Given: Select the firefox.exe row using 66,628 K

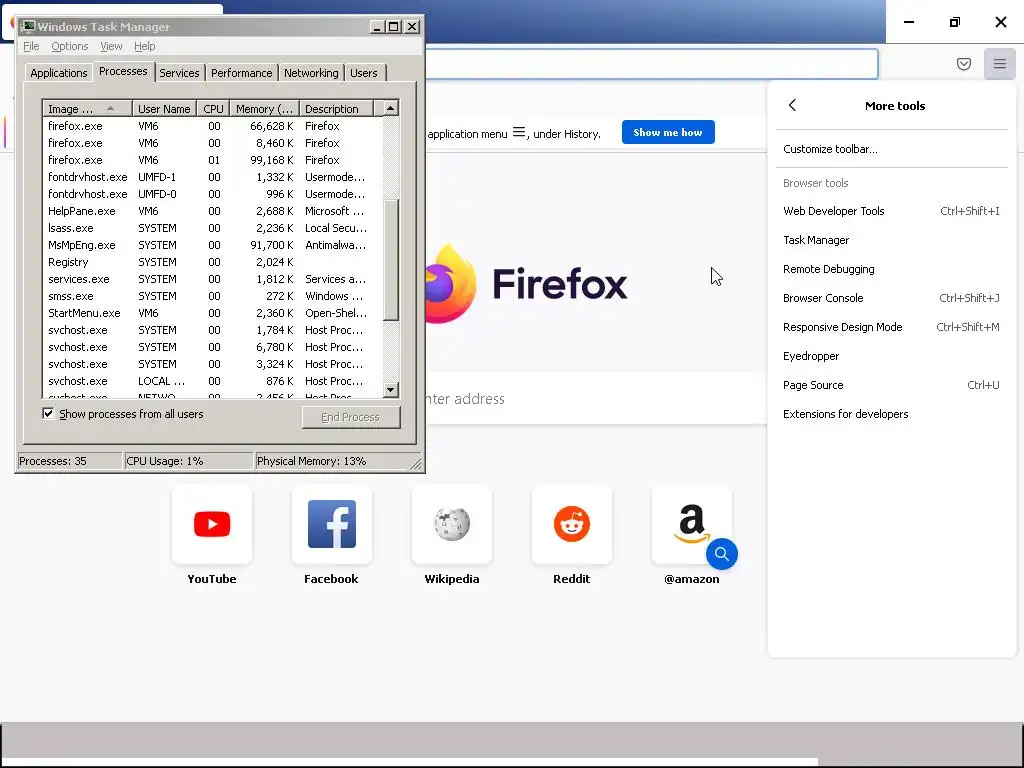Looking at the screenshot, I should 212,126.
